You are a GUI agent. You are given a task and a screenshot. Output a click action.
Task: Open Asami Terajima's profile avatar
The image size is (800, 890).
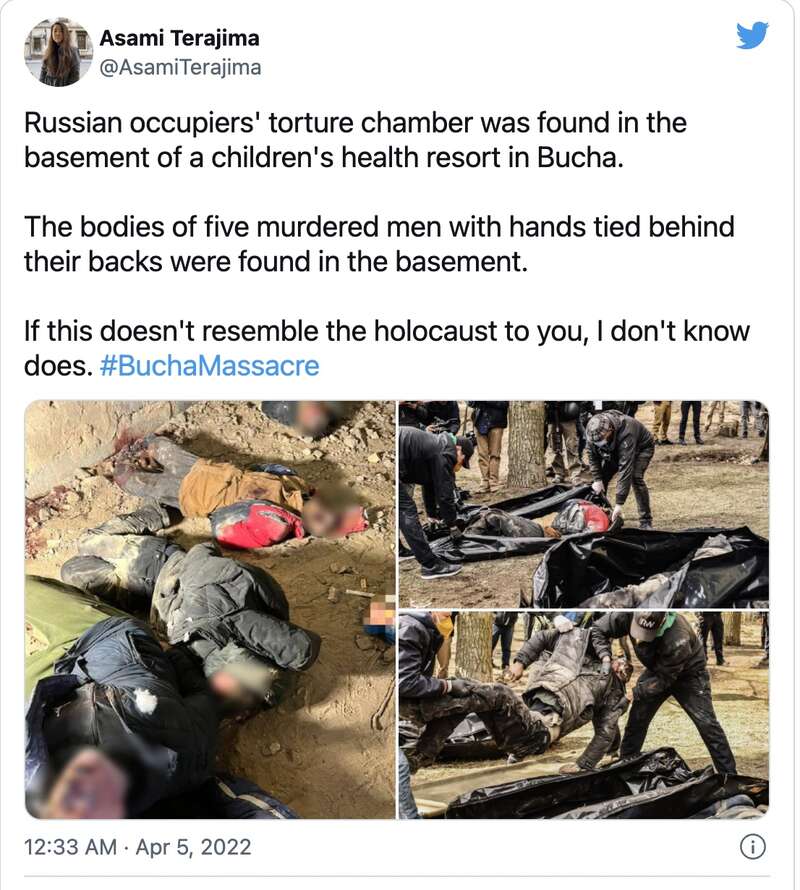(58, 52)
